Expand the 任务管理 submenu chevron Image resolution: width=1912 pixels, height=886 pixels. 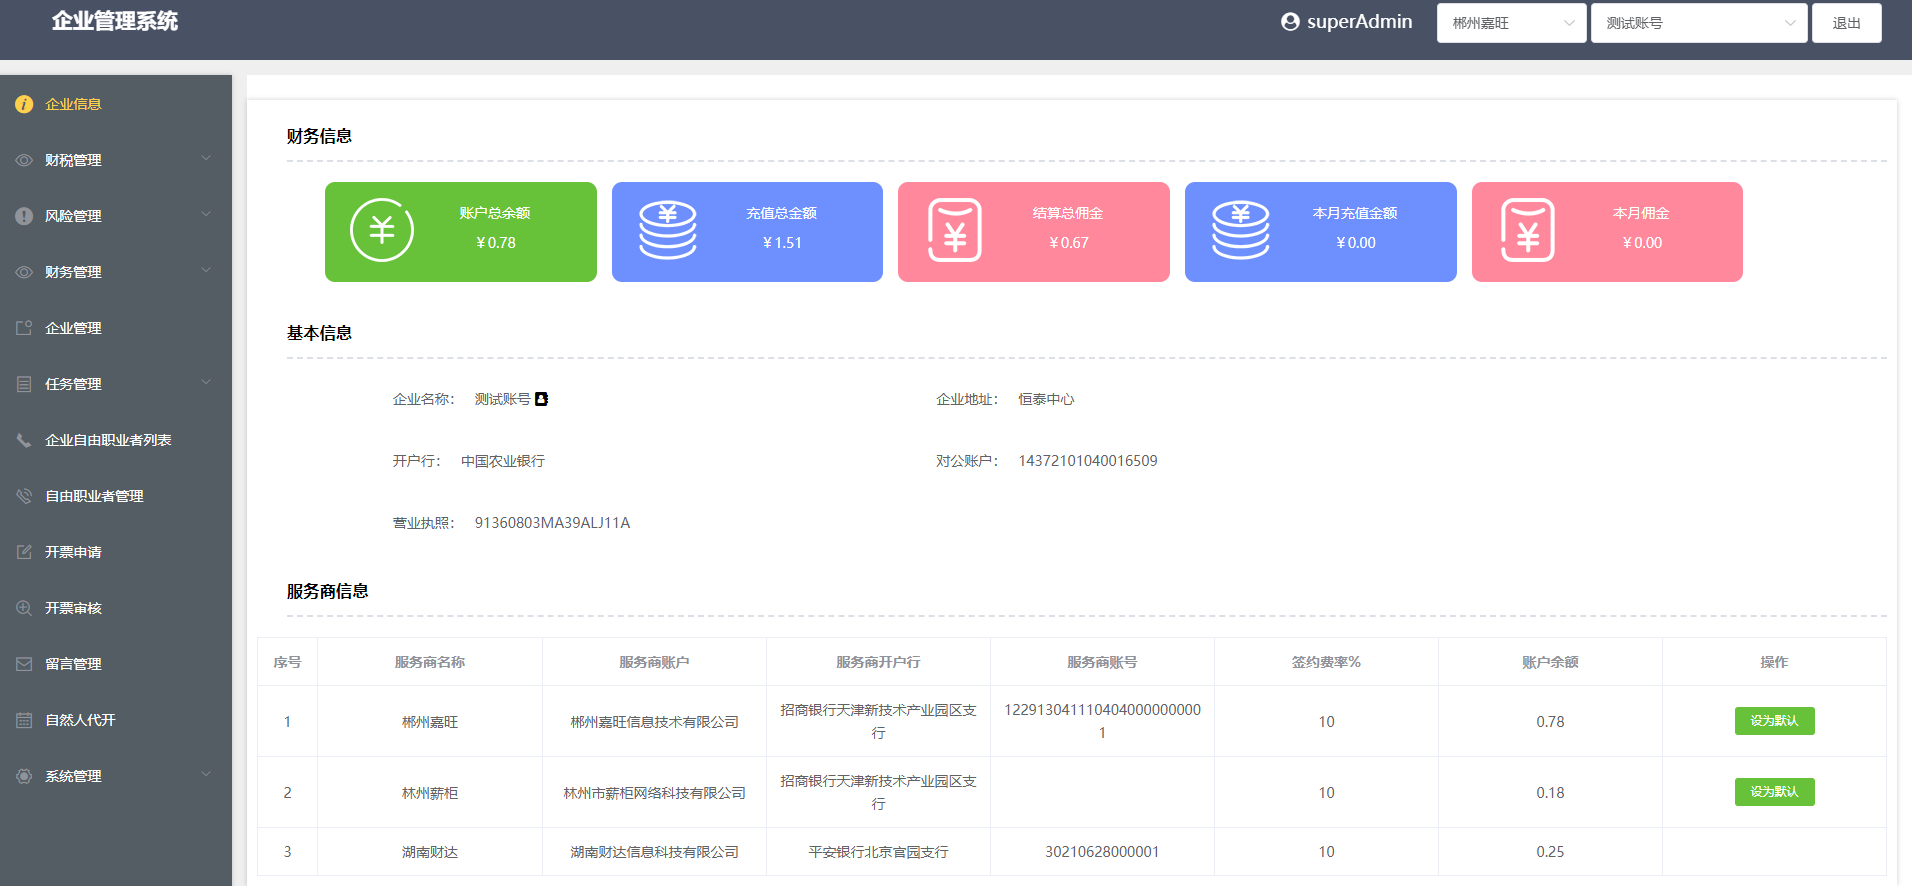pyautogui.click(x=206, y=382)
